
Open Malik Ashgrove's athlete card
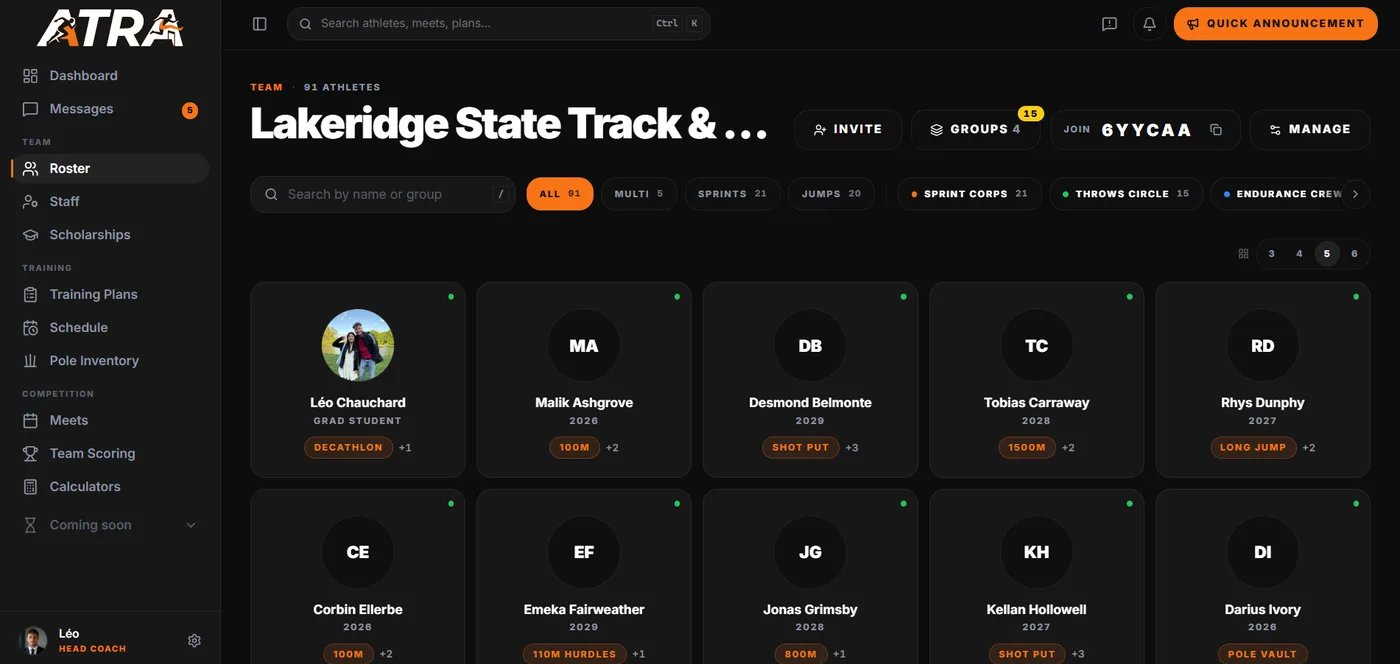click(584, 380)
